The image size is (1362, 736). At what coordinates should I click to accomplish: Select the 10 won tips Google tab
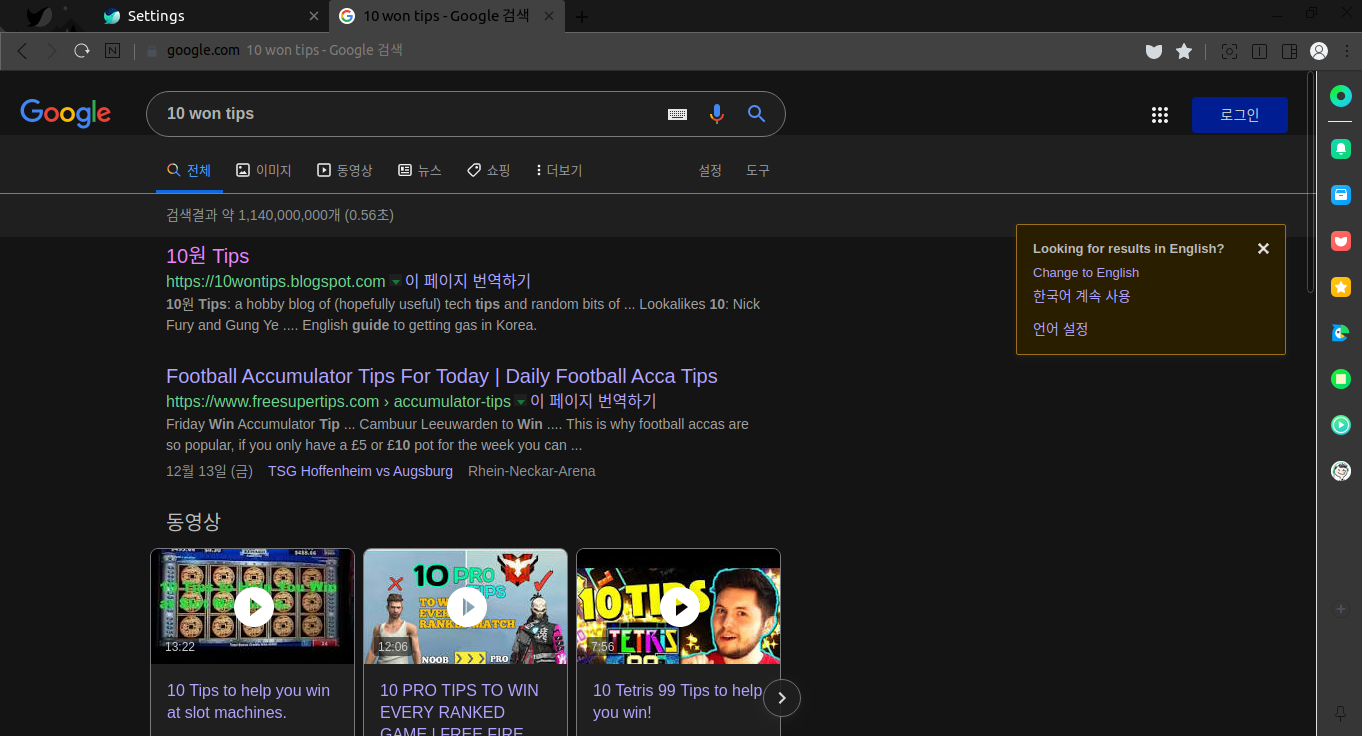pos(446,16)
